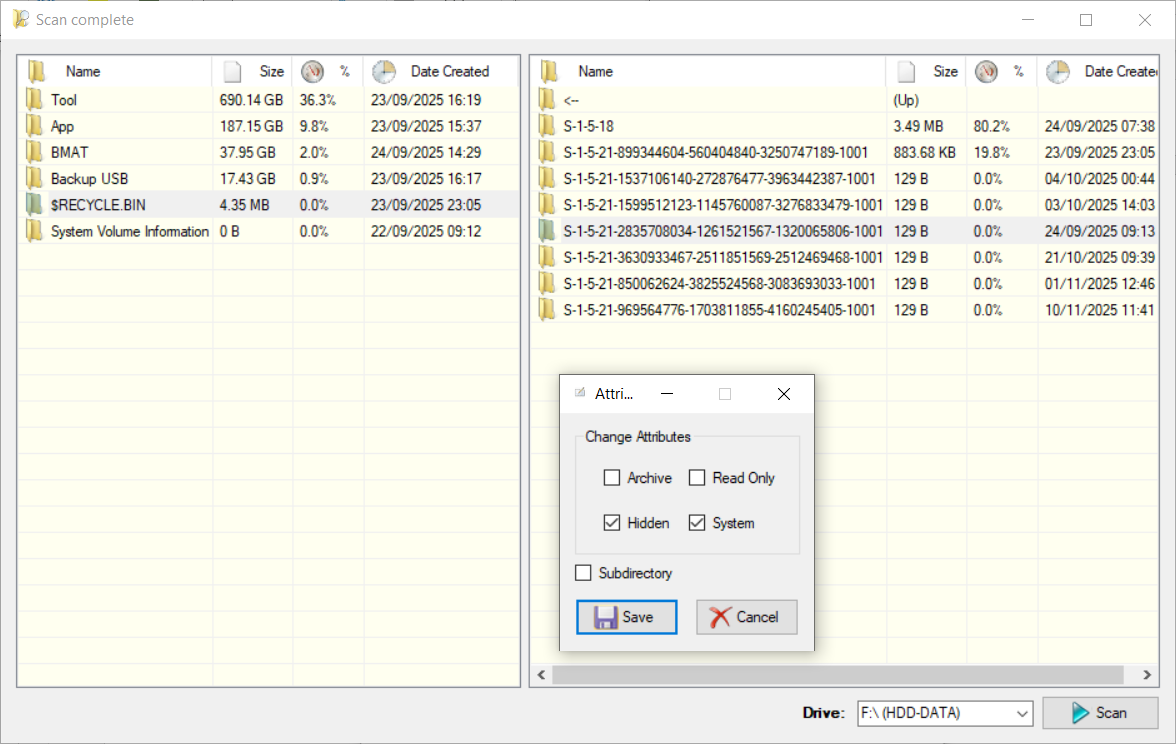Sort right pane by Name column header

coord(595,72)
